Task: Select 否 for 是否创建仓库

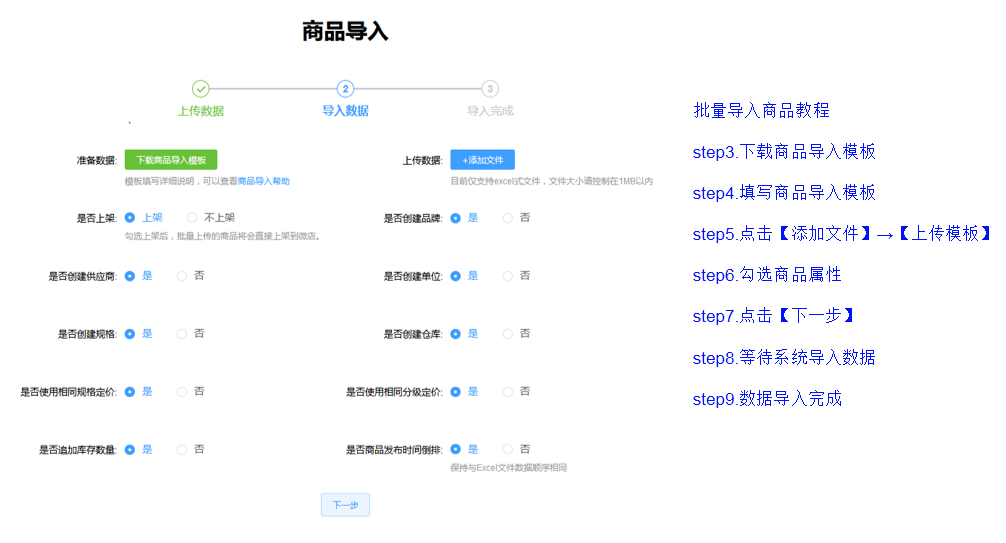Action: [507, 334]
